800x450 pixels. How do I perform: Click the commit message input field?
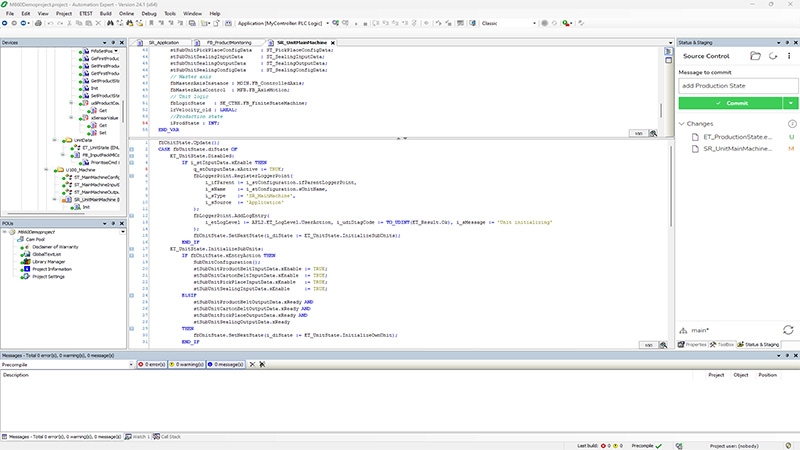tap(738, 86)
